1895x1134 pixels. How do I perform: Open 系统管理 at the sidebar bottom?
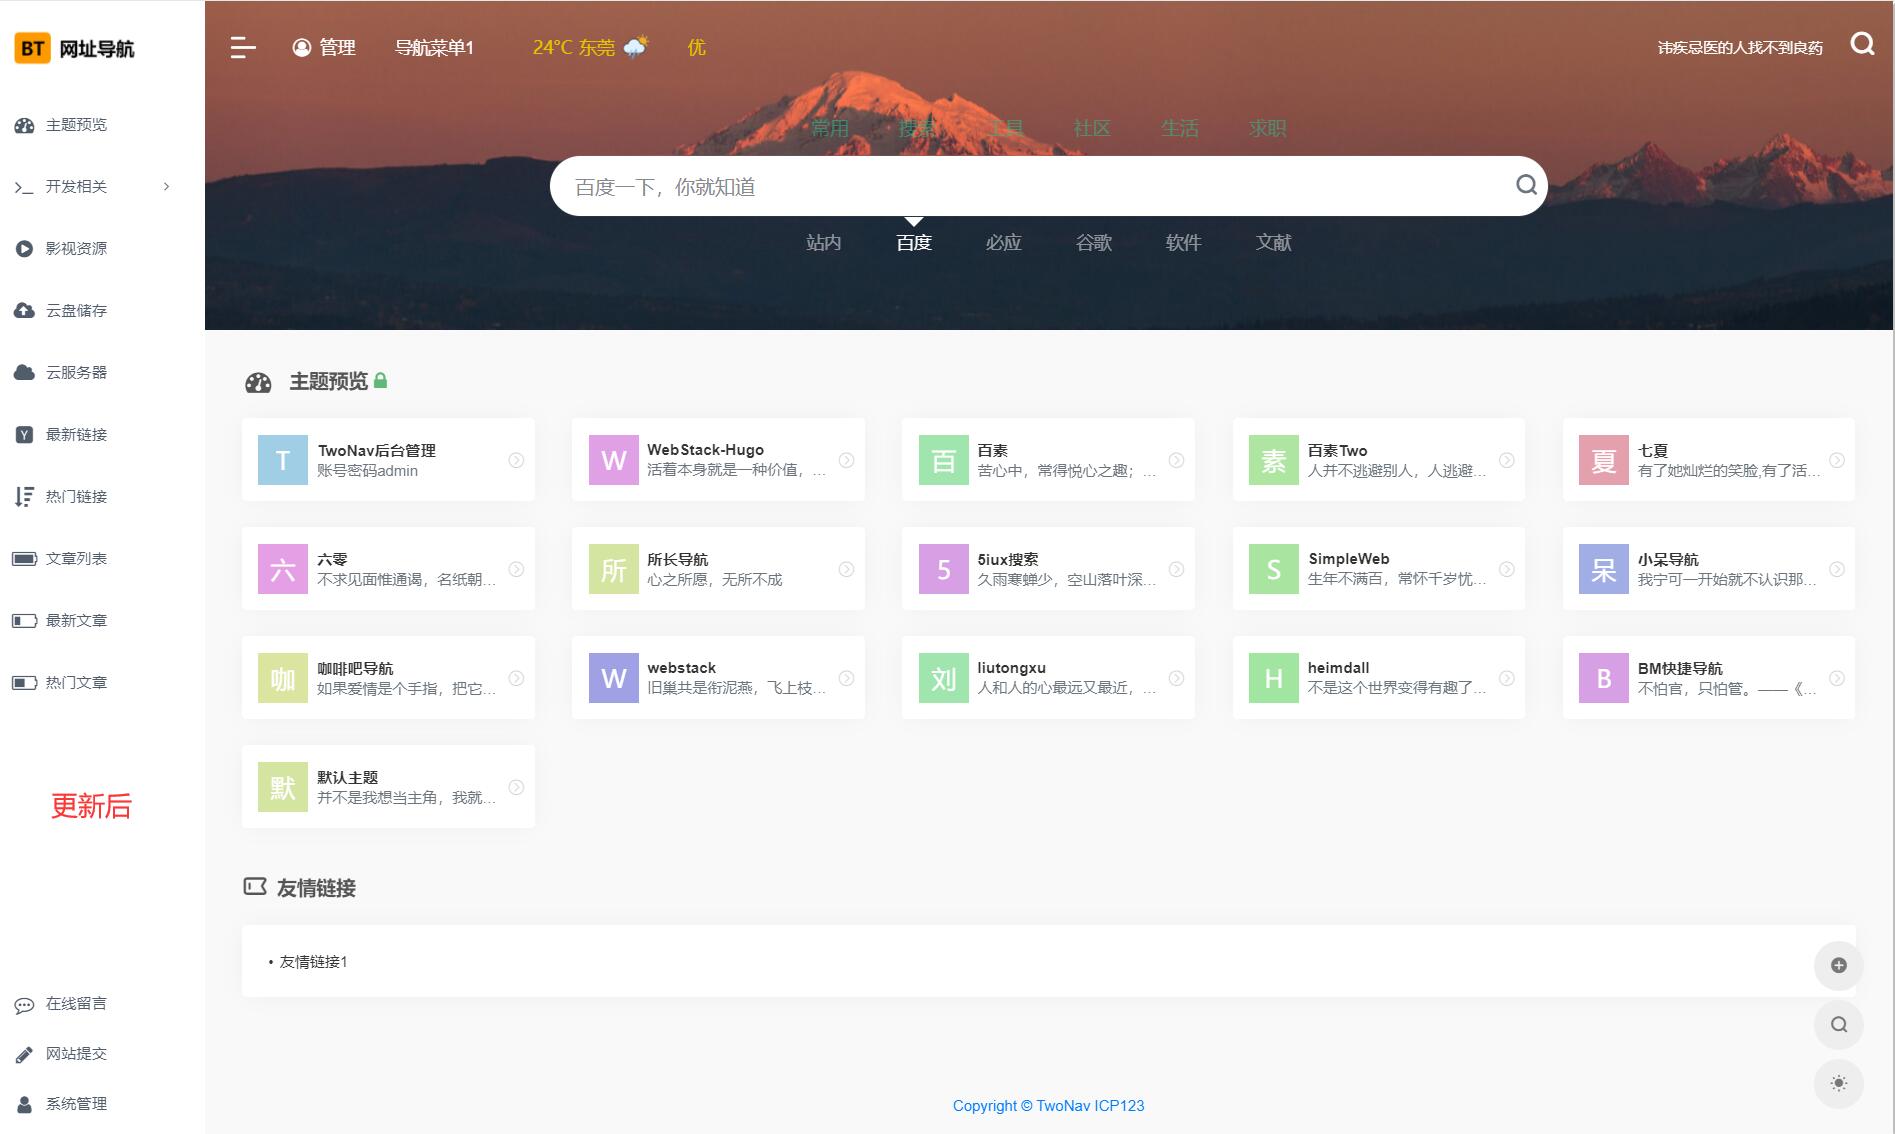point(76,1103)
